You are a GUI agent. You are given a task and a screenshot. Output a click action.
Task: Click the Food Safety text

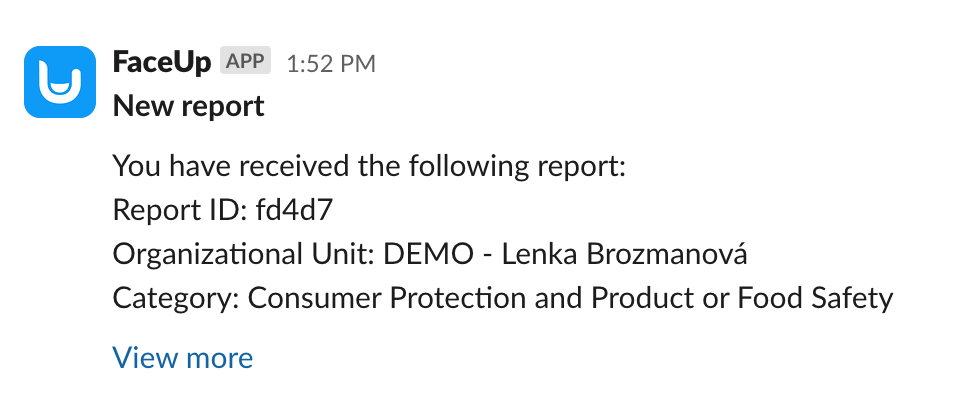click(x=815, y=298)
